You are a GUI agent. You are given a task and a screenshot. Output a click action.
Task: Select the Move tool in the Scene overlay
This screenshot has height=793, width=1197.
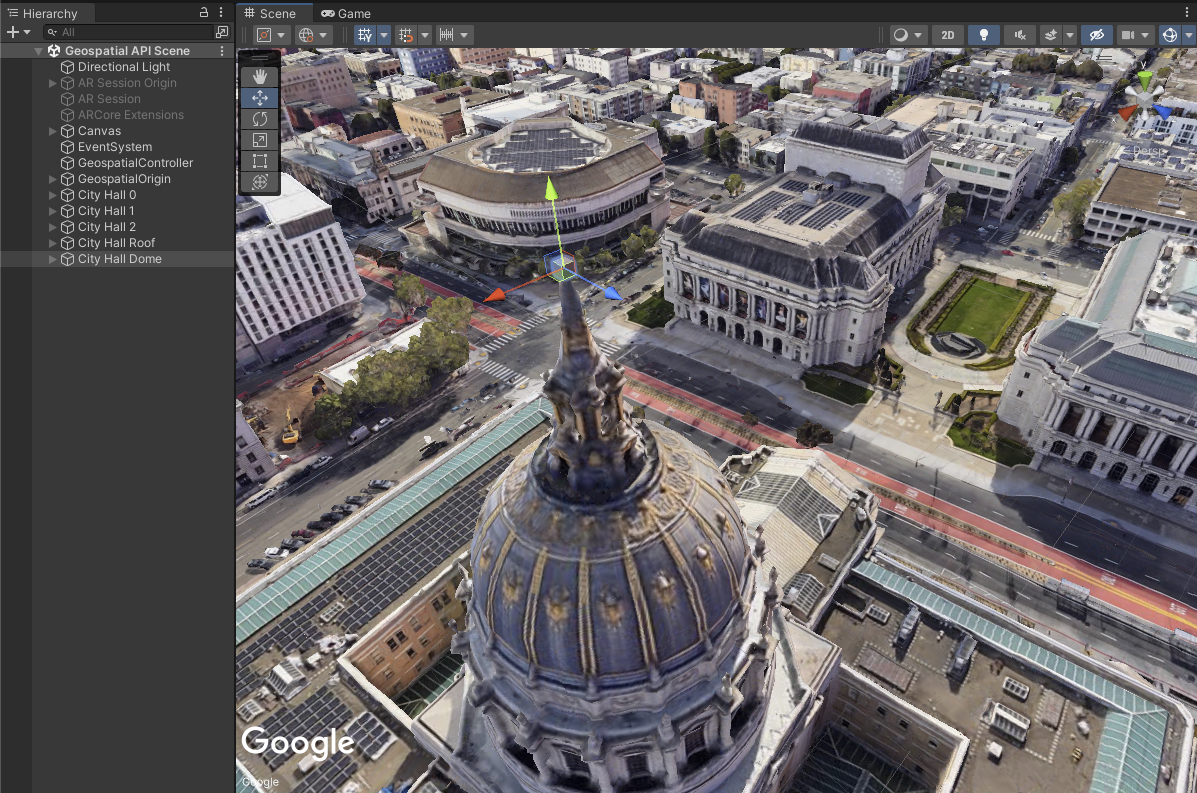pyautogui.click(x=259, y=97)
